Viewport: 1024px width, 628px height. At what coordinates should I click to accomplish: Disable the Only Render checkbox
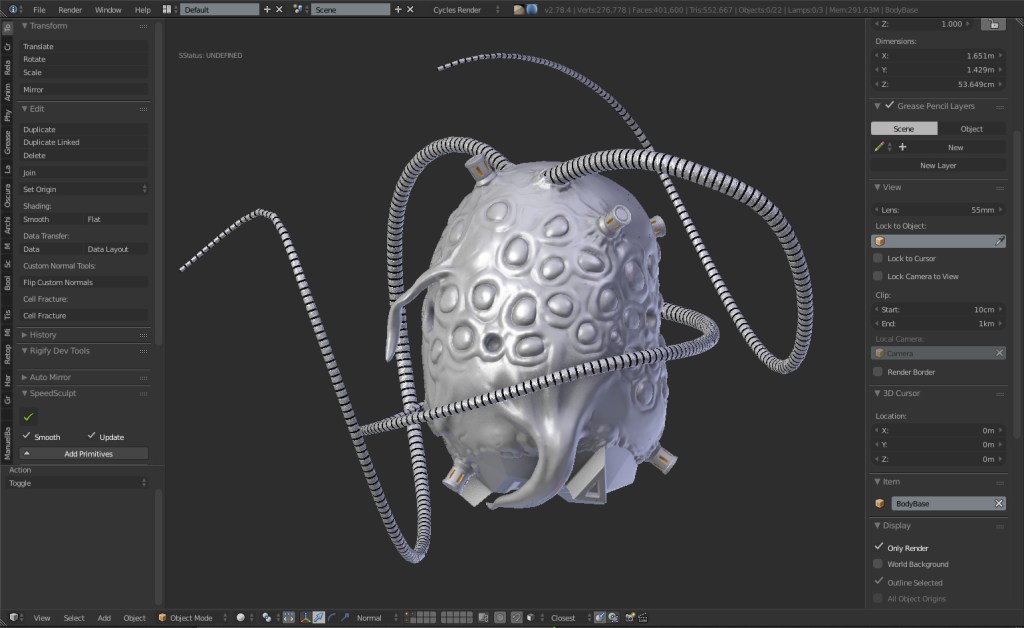pos(879,547)
